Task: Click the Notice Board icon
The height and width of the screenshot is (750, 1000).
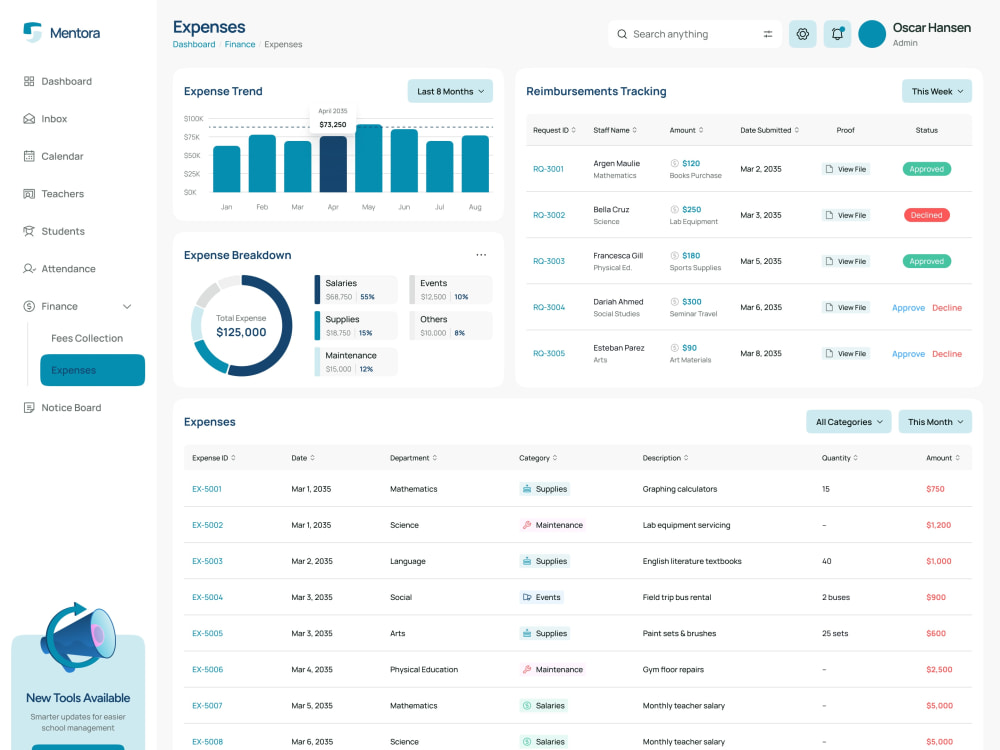Action: pyautogui.click(x=29, y=408)
